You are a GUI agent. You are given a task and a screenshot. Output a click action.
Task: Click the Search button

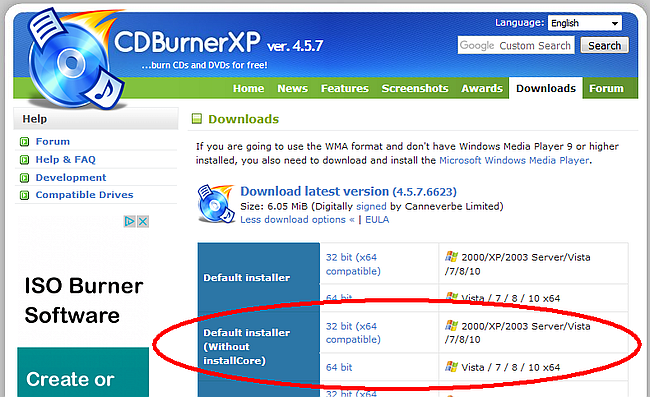[604, 45]
